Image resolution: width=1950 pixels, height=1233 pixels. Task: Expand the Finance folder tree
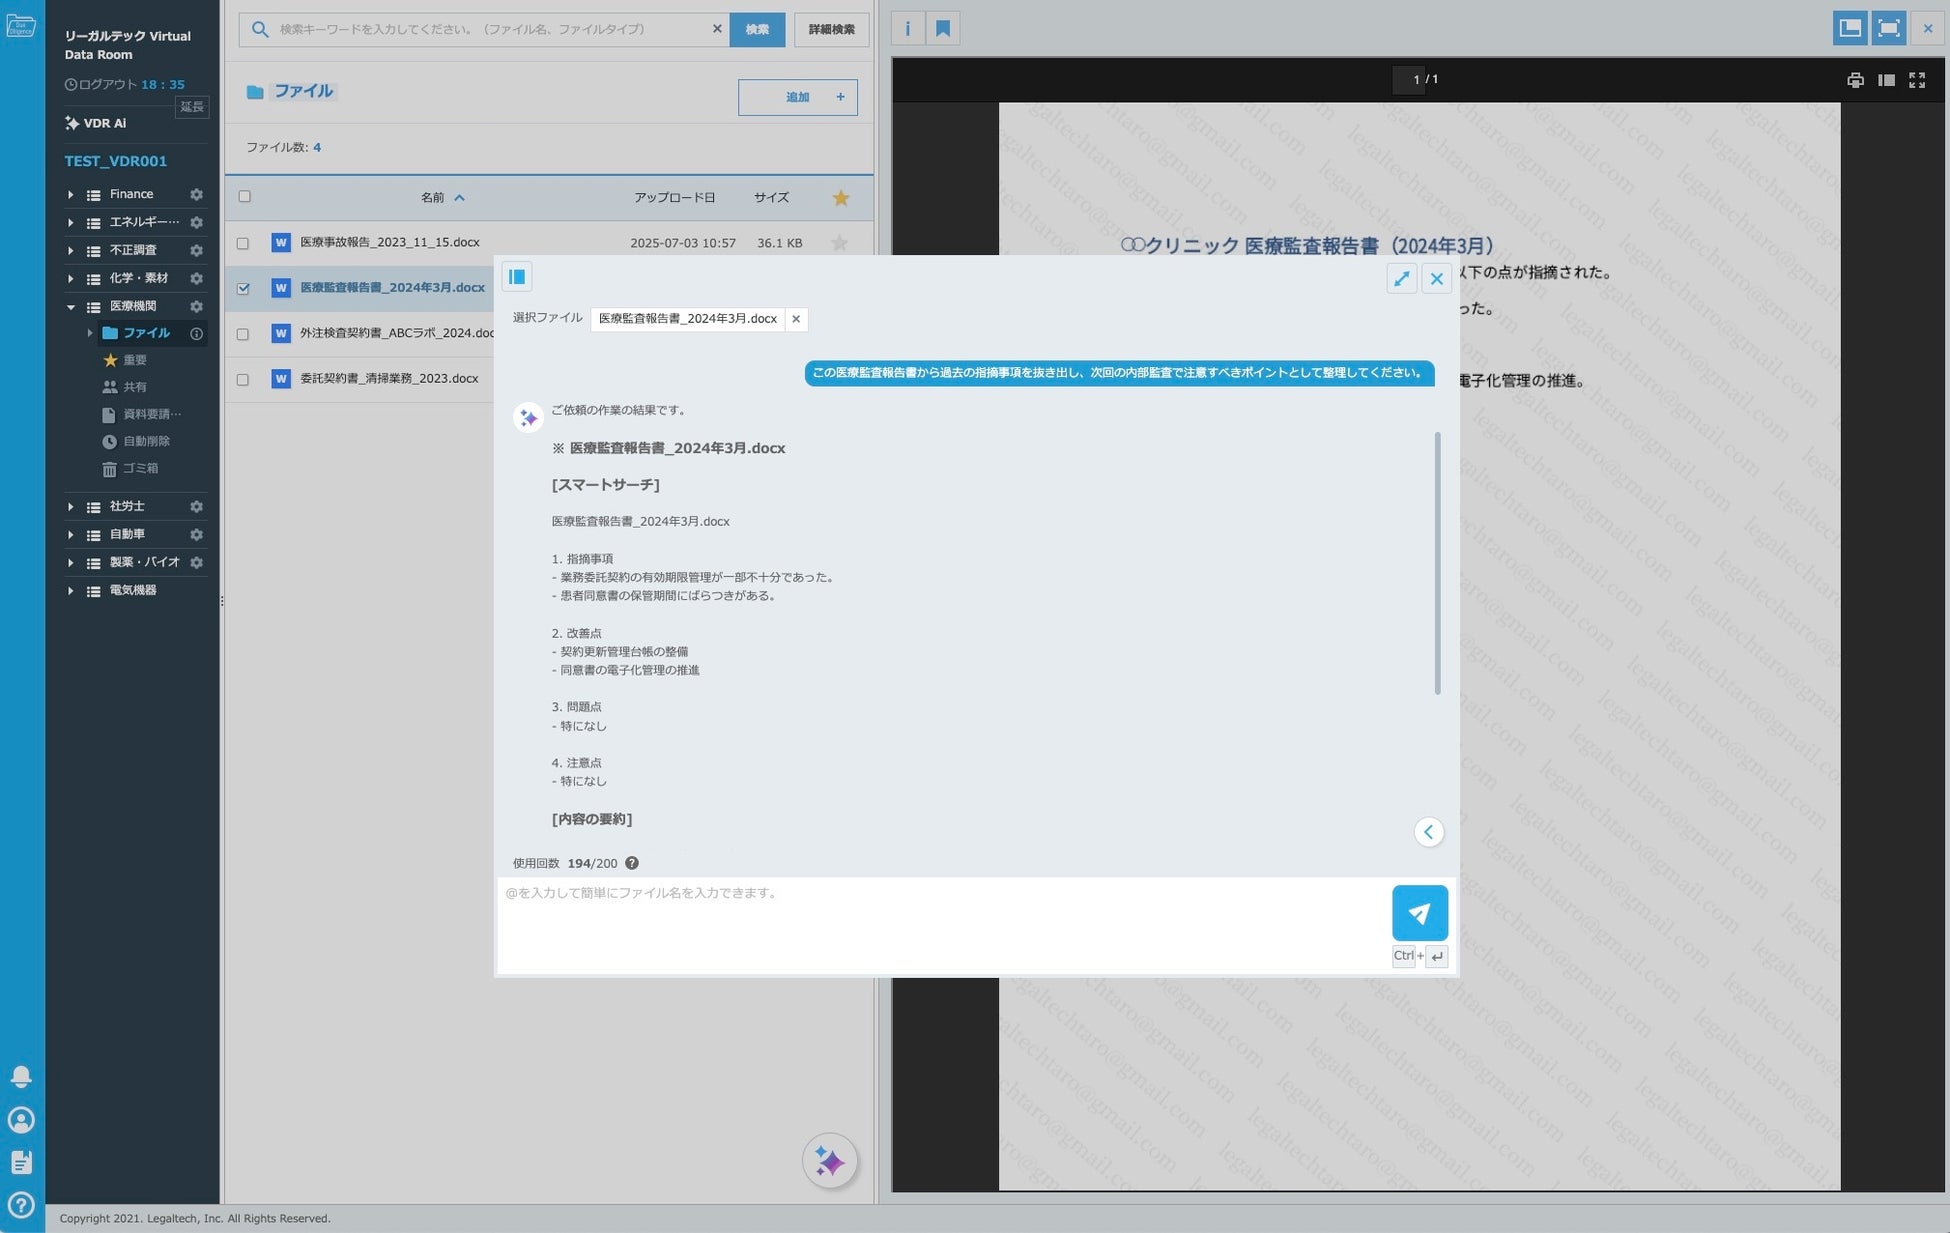click(70, 195)
